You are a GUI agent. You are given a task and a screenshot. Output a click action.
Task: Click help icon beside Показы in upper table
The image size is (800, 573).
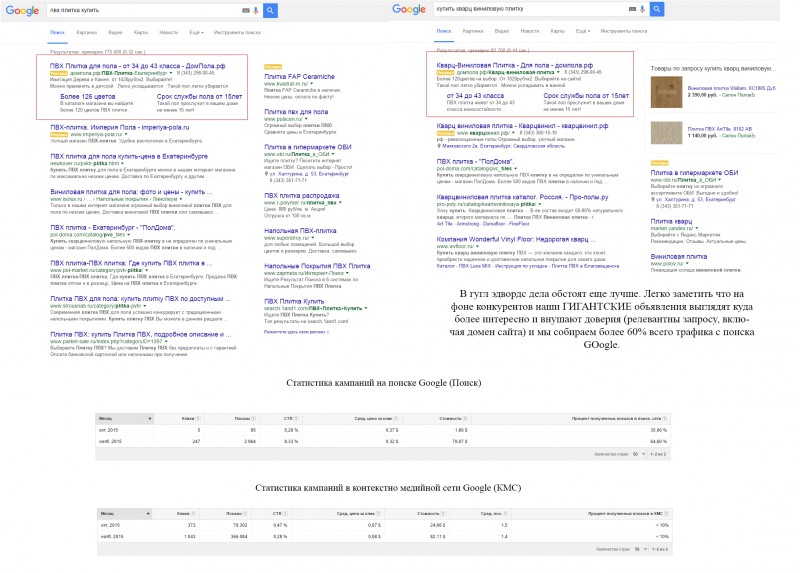(x=254, y=418)
